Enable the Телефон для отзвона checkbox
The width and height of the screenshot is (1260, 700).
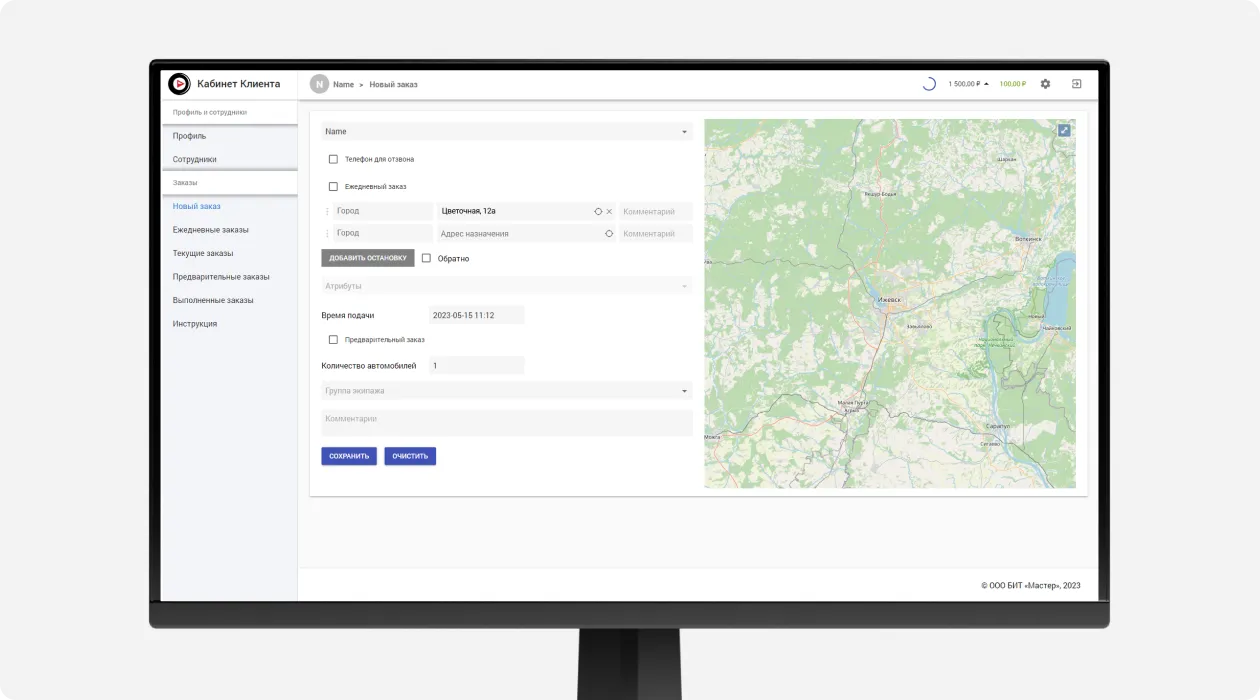pos(333,159)
